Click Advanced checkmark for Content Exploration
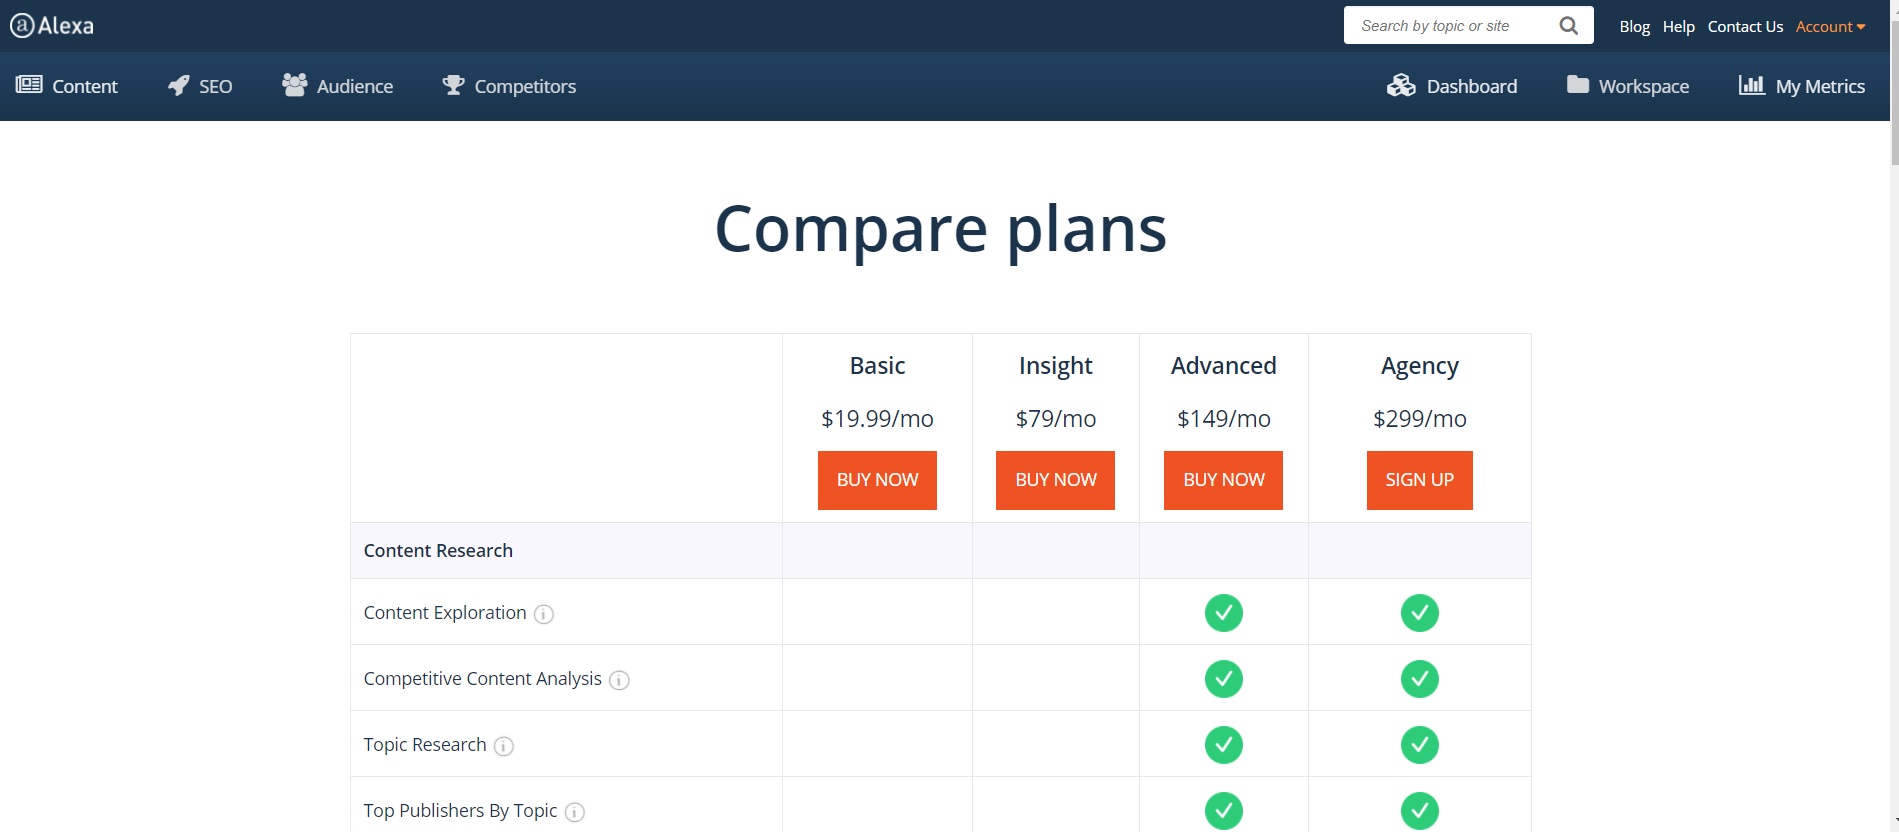Image resolution: width=1899 pixels, height=839 pixels. coord(1224,613)
